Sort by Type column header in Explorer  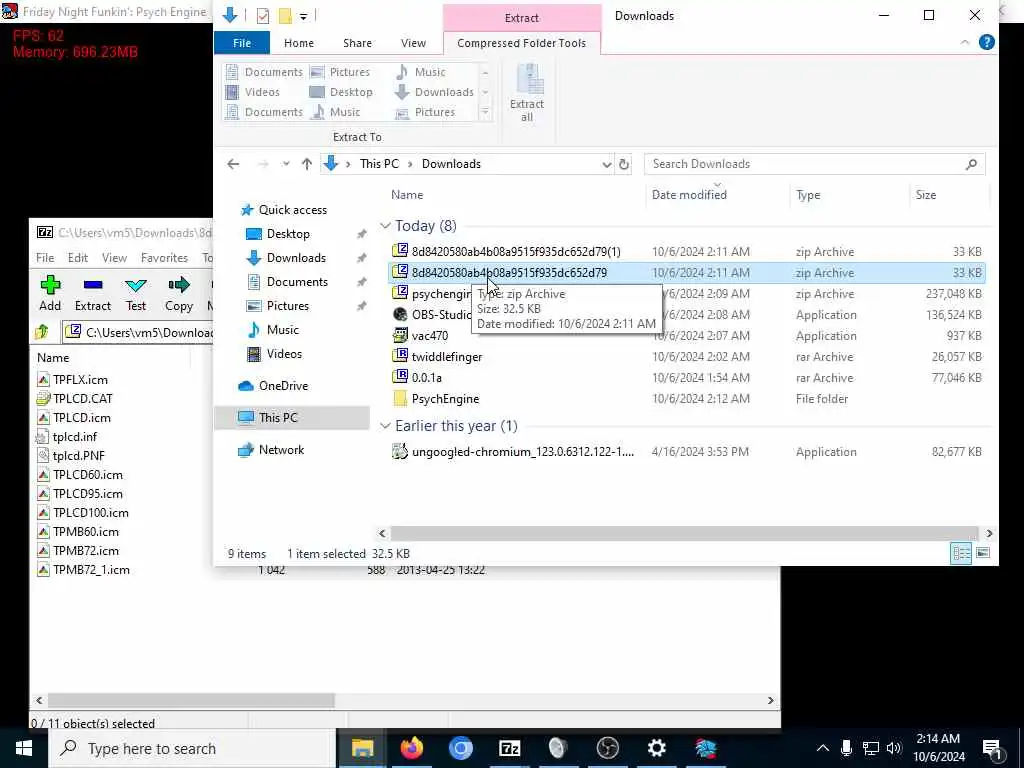click(808, 195)
